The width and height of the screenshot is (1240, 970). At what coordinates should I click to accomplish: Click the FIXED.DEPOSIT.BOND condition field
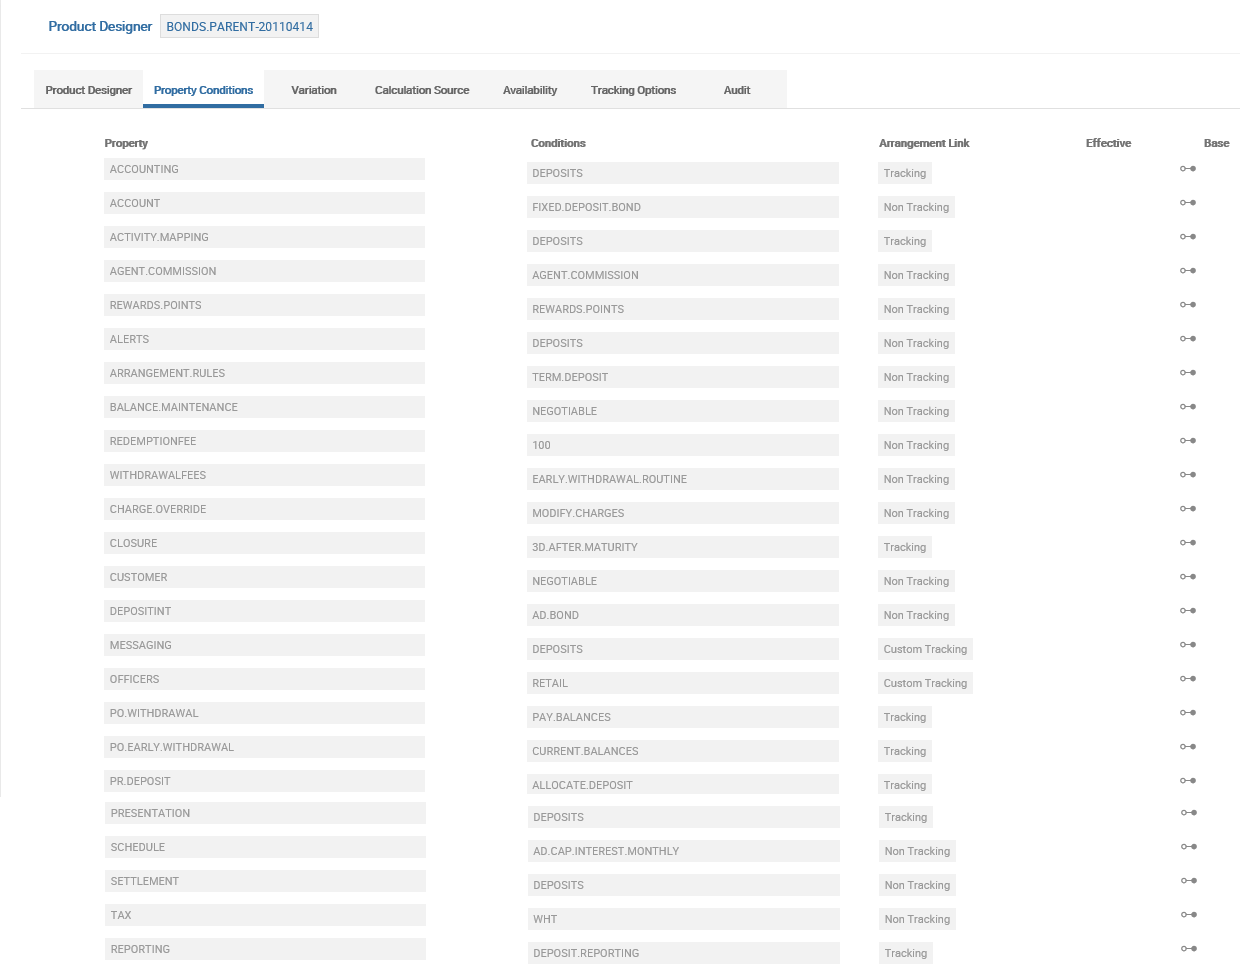click(683, 207)
